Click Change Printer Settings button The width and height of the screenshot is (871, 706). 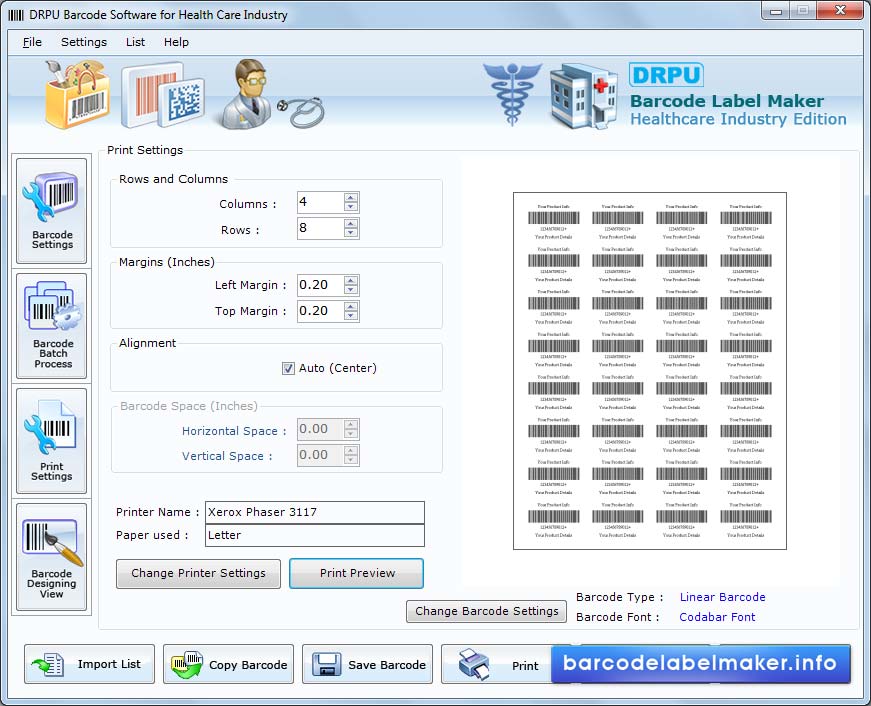pyautogui.click(x=198, y=573)
